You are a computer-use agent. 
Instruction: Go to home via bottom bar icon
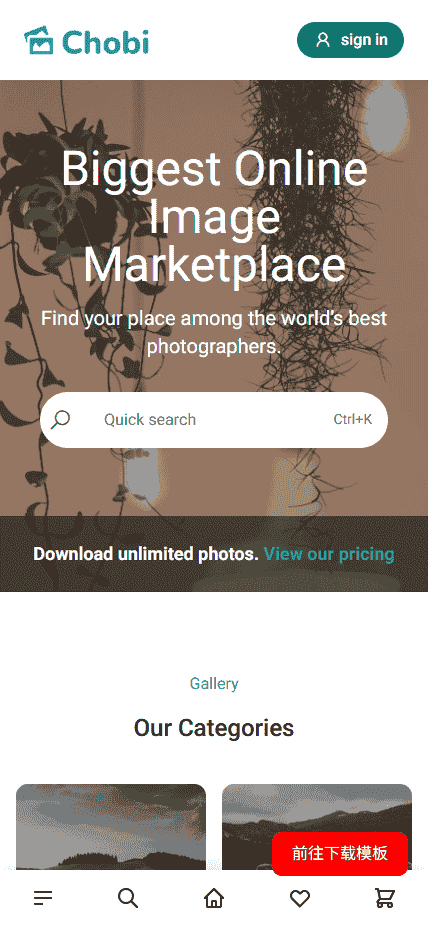[214, 898]
